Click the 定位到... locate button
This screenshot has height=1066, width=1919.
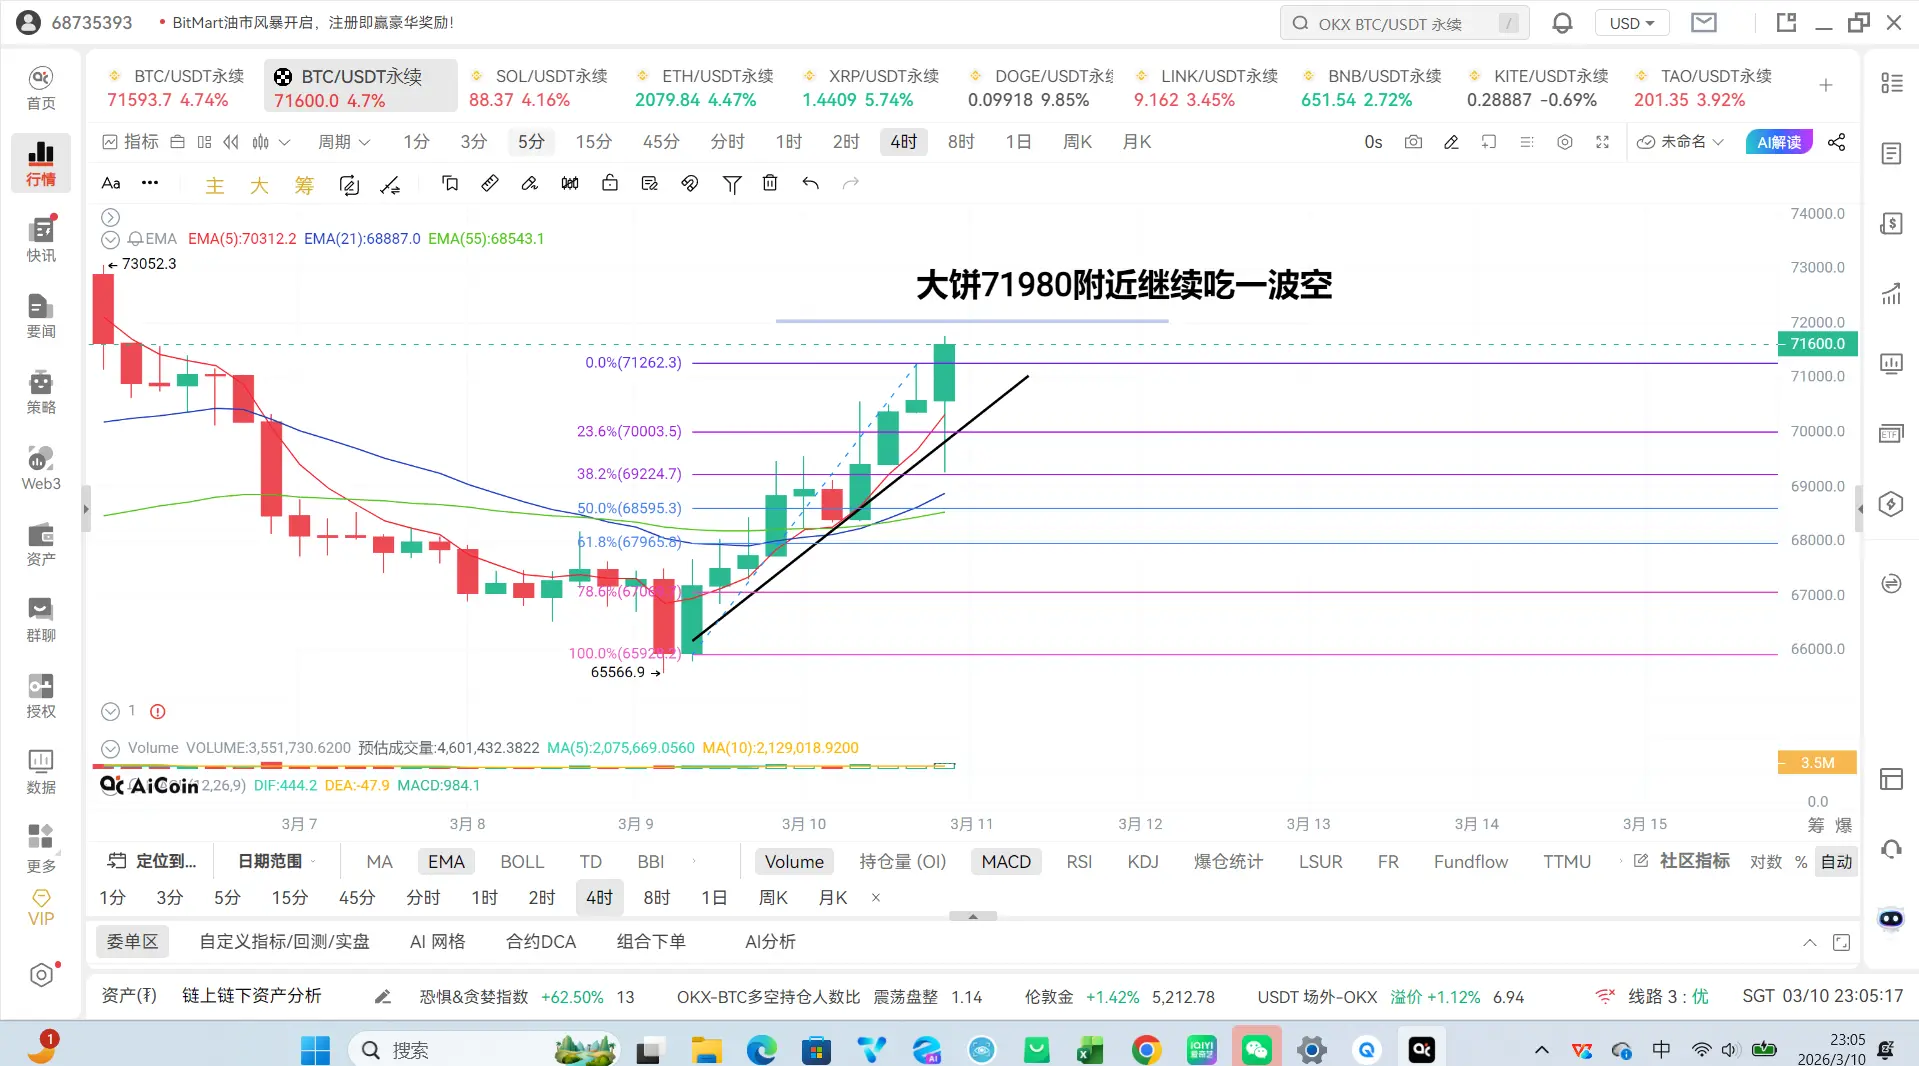coord(152,862)
